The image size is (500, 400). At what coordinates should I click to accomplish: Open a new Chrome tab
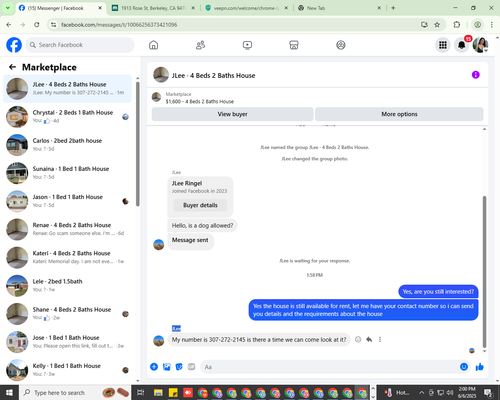[393, 8]
